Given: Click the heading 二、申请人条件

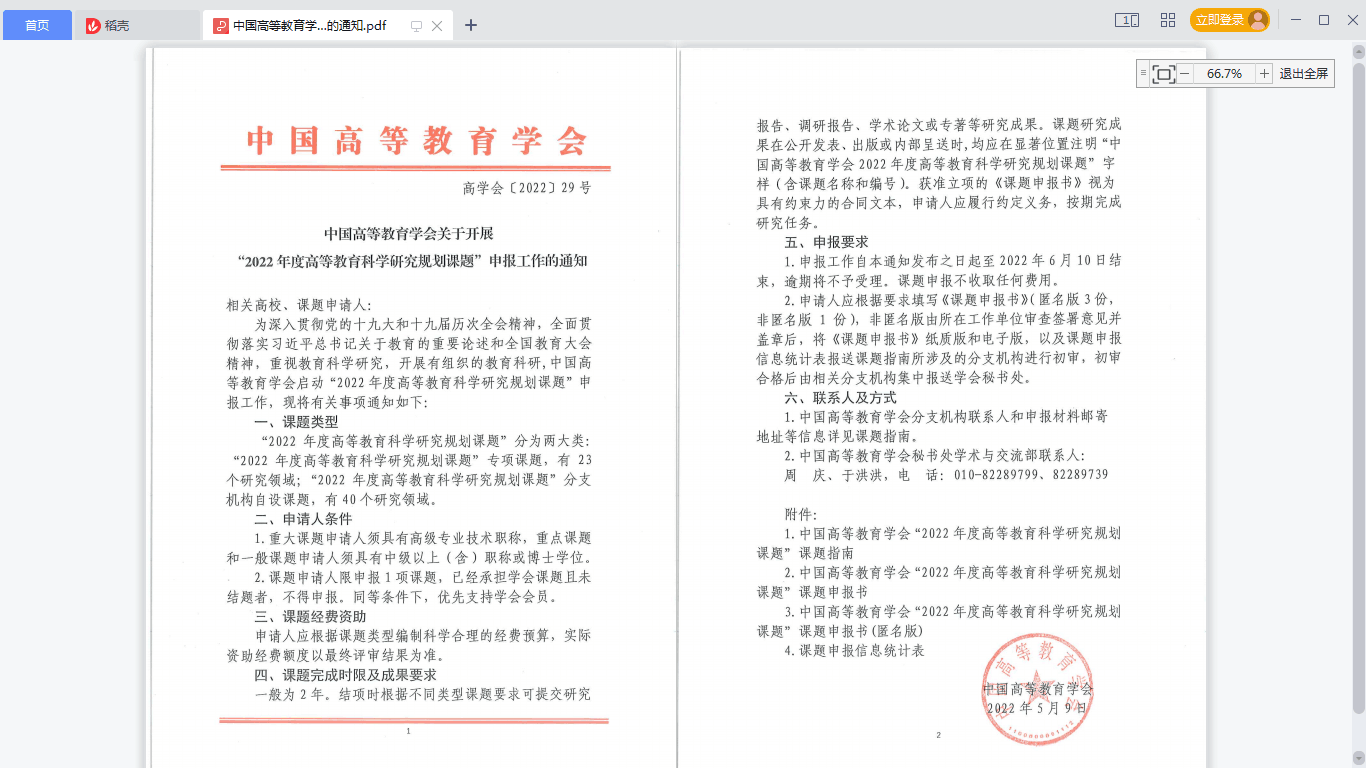Looking at the screenshot, I should tap(303, 519).
